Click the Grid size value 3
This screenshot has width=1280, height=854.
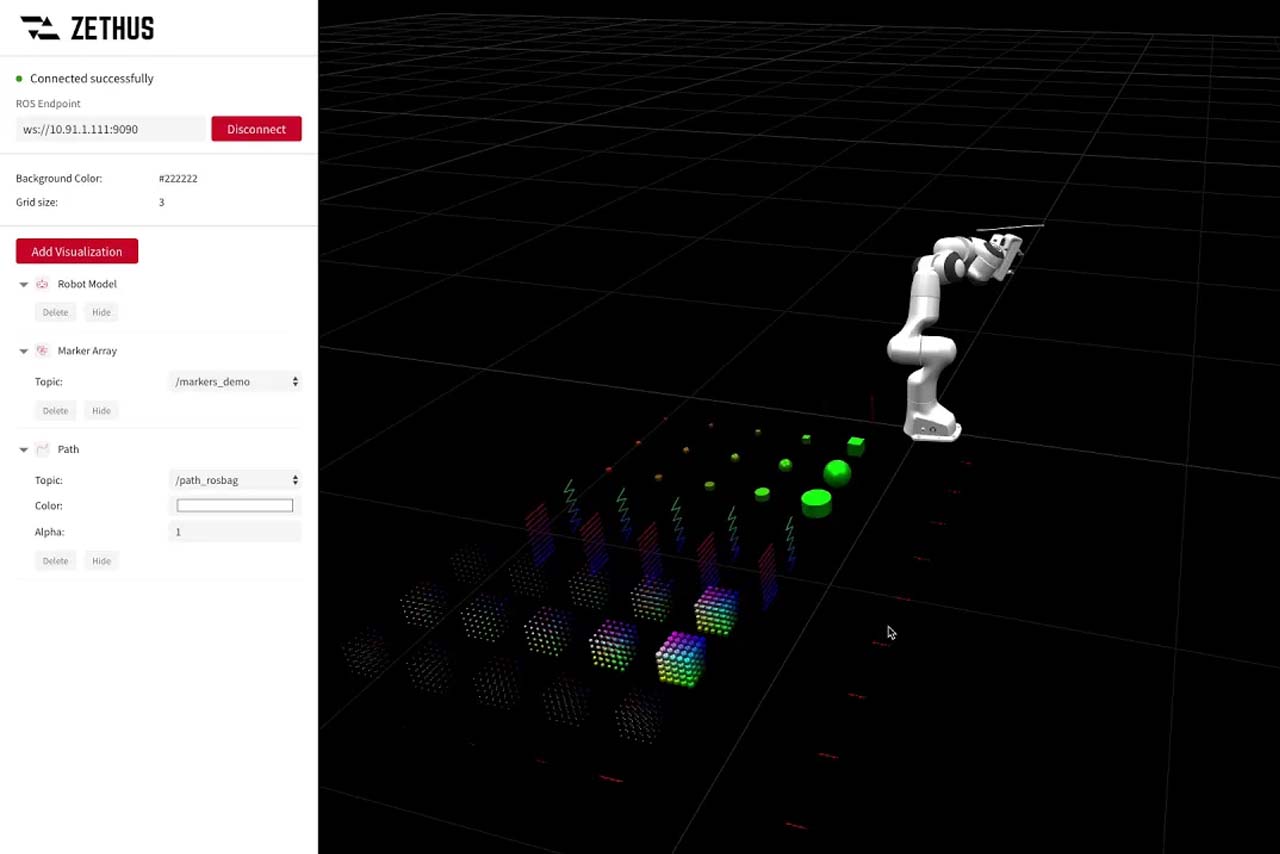coord(161,202)
